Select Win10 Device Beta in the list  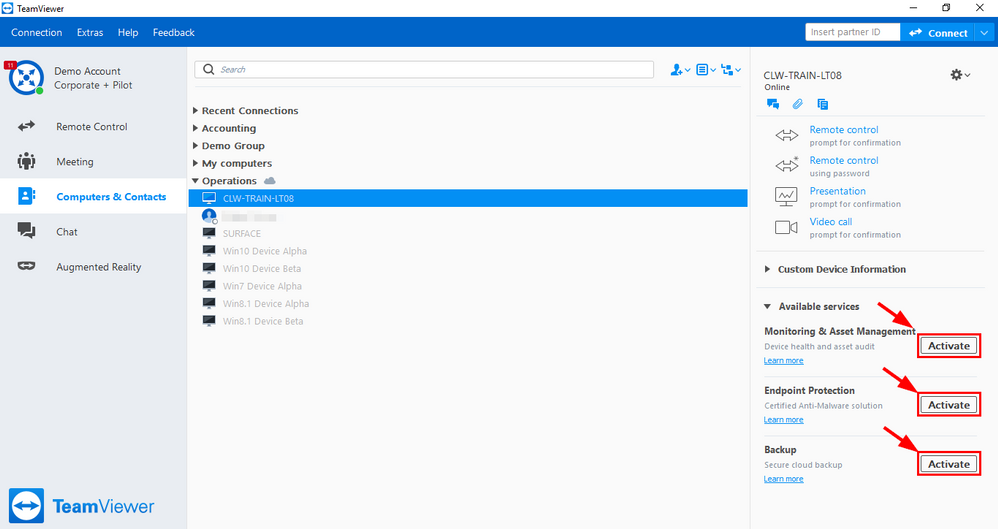click(x=468, y=269)
